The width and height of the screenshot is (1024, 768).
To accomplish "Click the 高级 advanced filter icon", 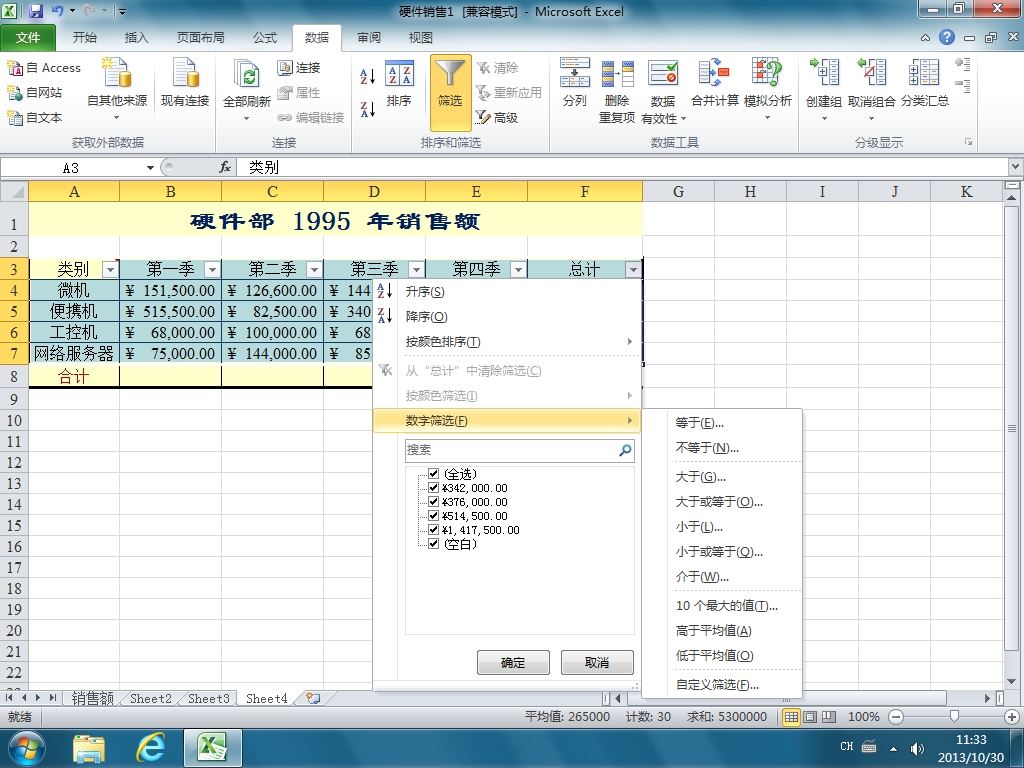I will click(x=483, y=118).
